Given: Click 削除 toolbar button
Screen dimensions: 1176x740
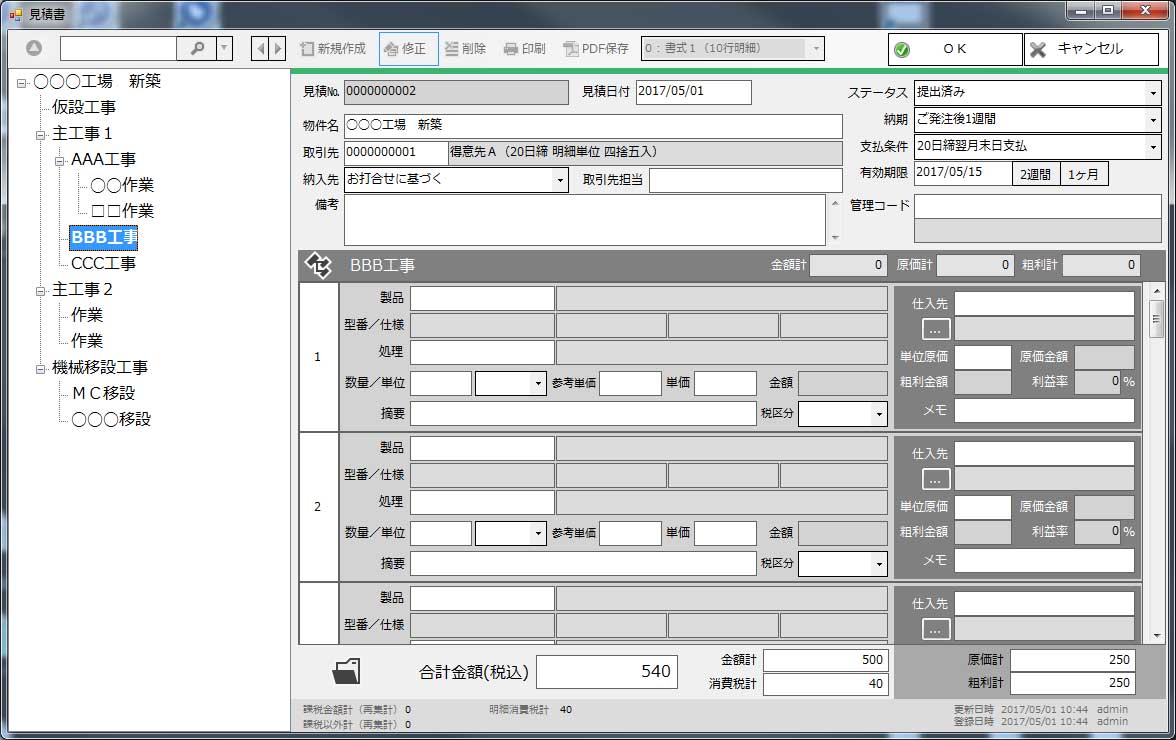Looking at the screenshot, I should (x=465, y=49).
